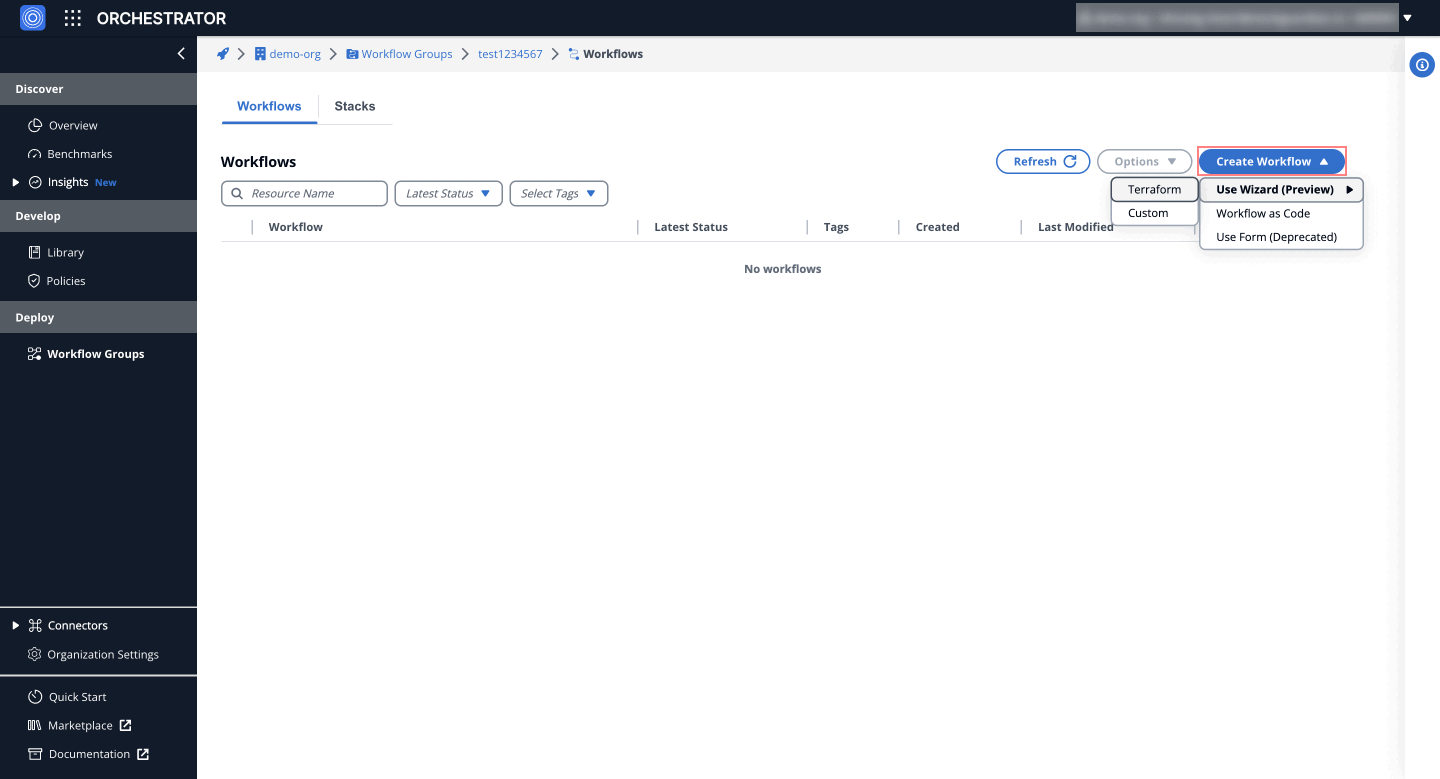Image resolution: width=1440 pixels, height=779 pixels.
Task: Select Terraform from the wizard submenu
Action: coord(1154,190)
